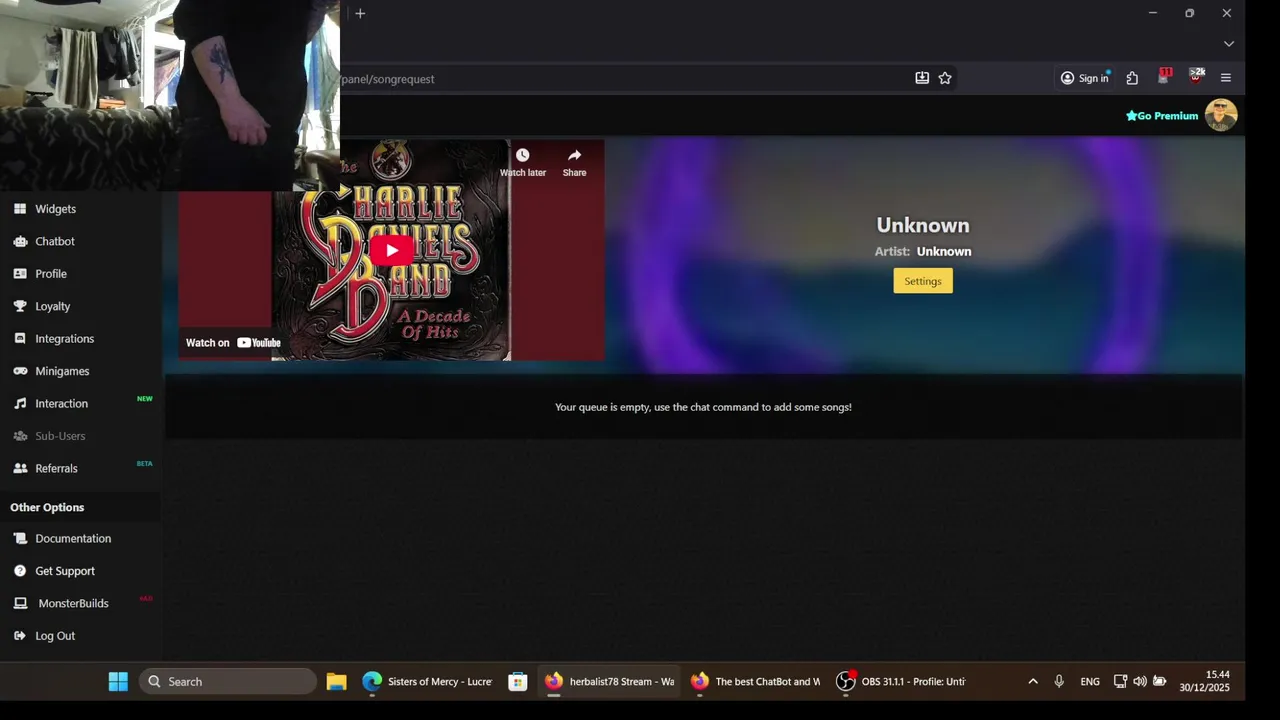Click the empty queue message text
Screen dimensions: 1280x720
pos(703,407)
